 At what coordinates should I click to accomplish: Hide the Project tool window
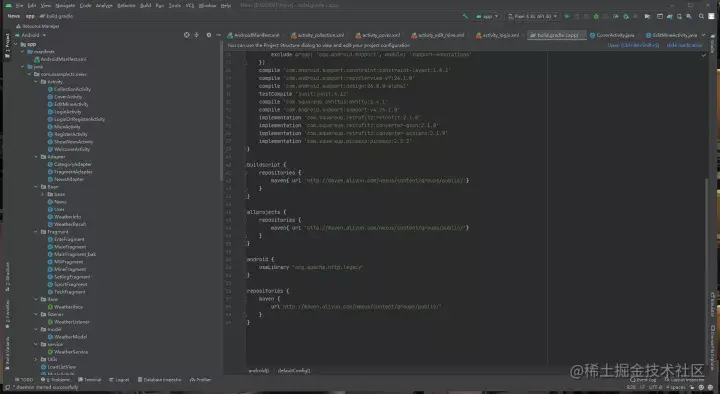click(219, 35)
